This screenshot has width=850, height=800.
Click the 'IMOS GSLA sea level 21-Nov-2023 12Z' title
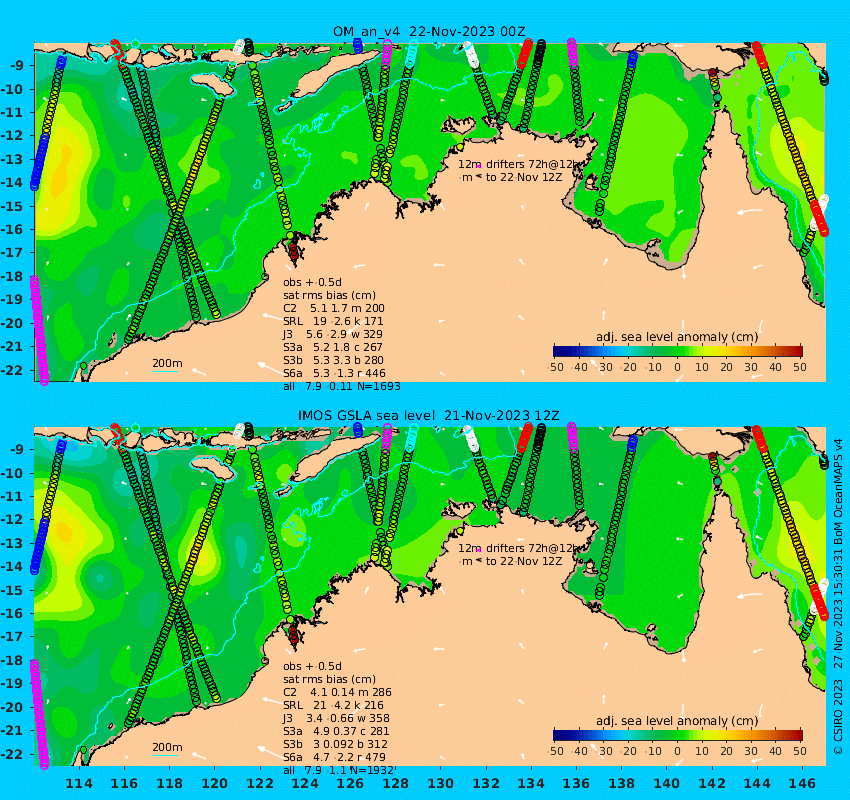(x=428, y=415)
